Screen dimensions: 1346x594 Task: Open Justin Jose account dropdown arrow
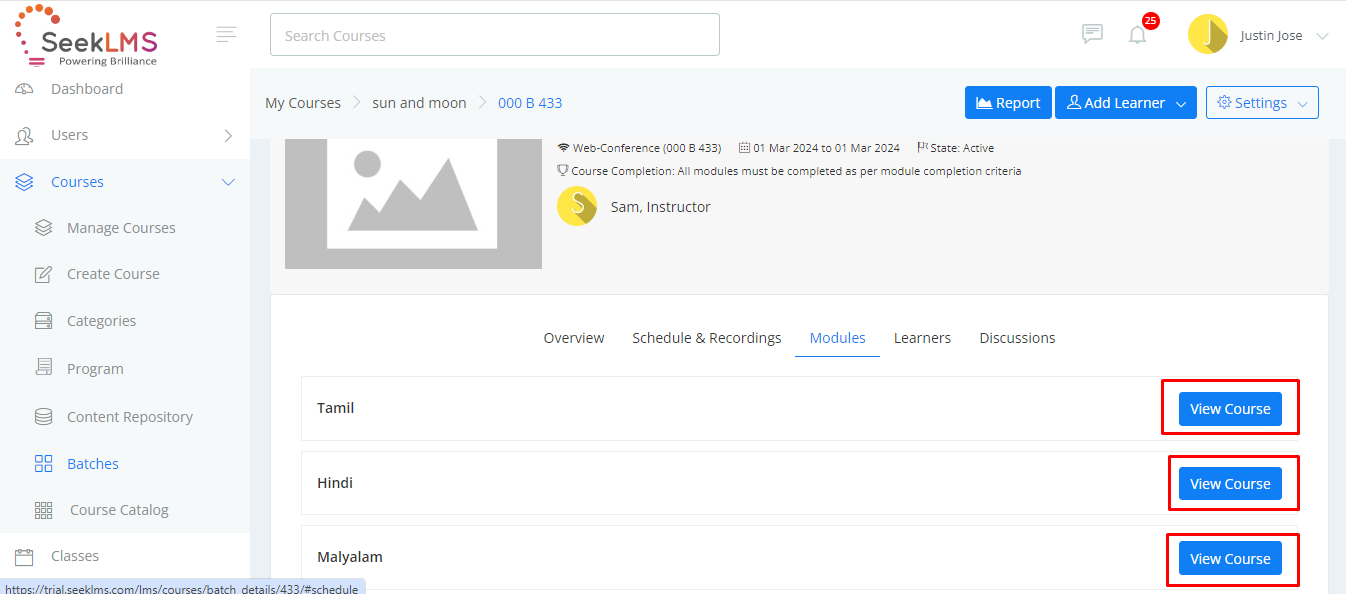point(1322,36)
